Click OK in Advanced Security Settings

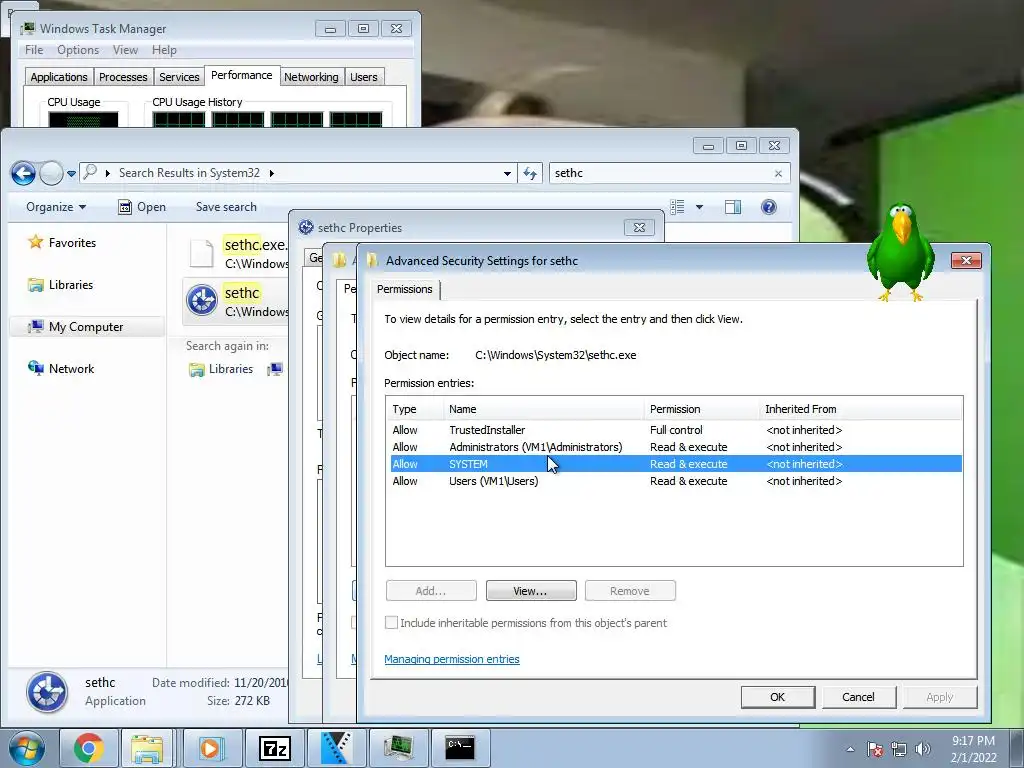click(x=777, y=697)
